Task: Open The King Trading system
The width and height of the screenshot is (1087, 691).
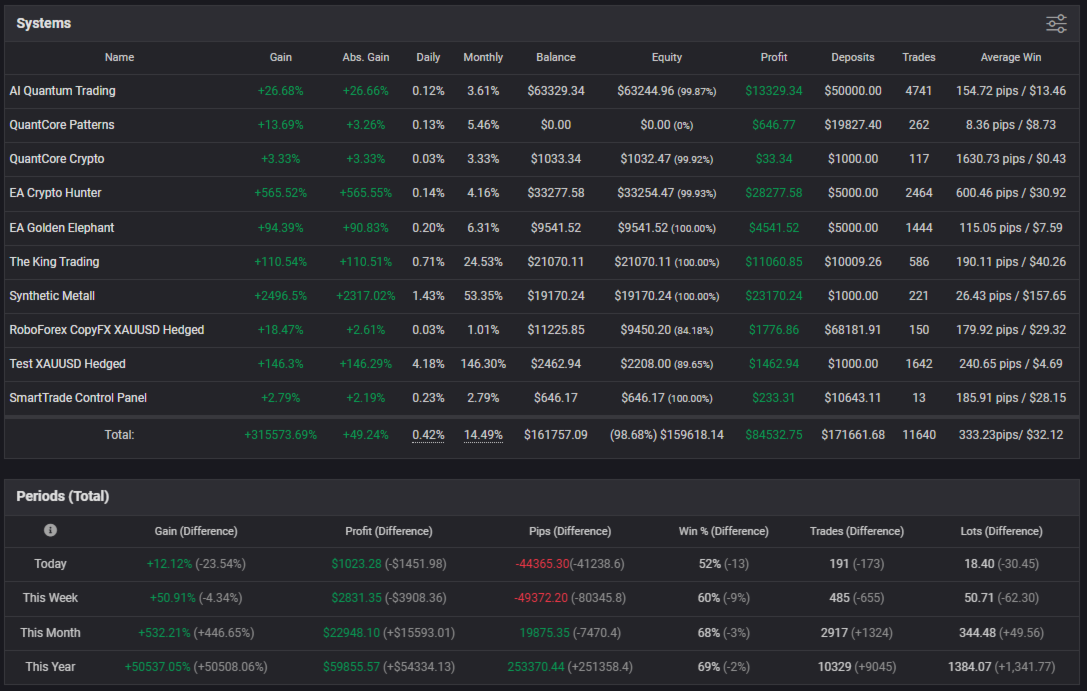Action: click(x=54, y=262)
